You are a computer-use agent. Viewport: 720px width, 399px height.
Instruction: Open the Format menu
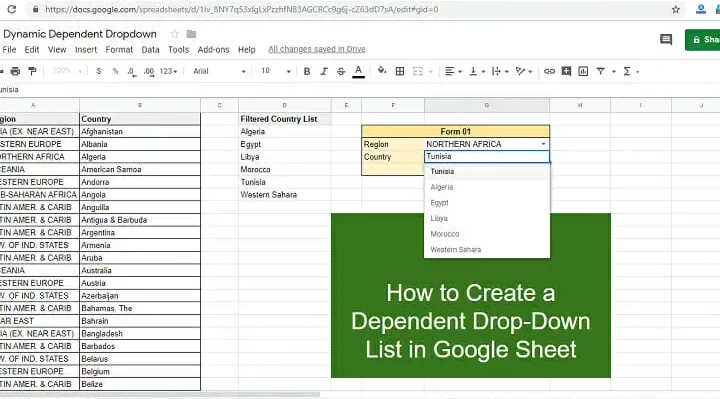119,50
